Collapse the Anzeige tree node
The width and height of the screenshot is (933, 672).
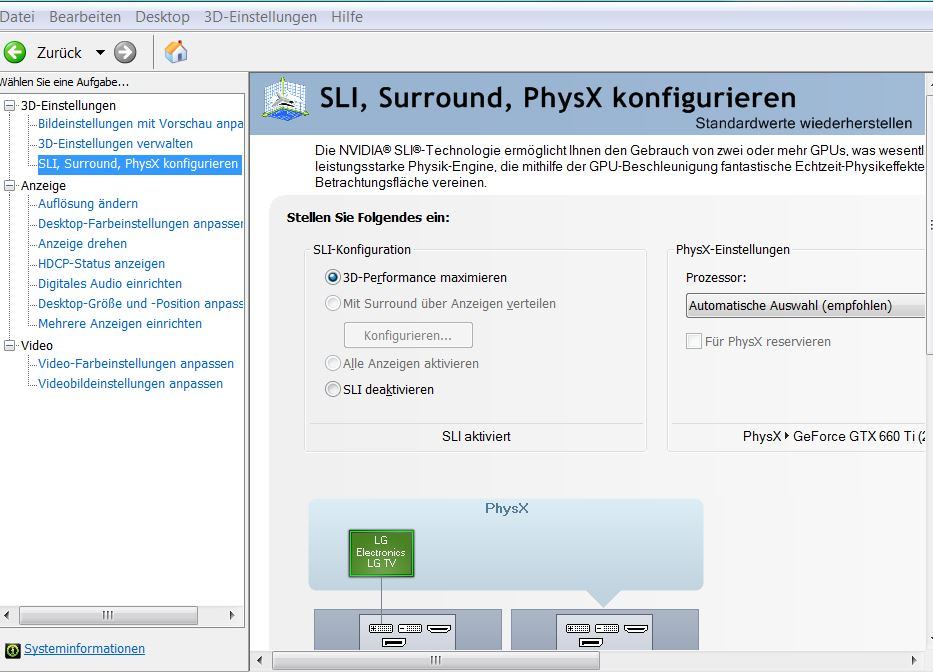tap(10, 185)
